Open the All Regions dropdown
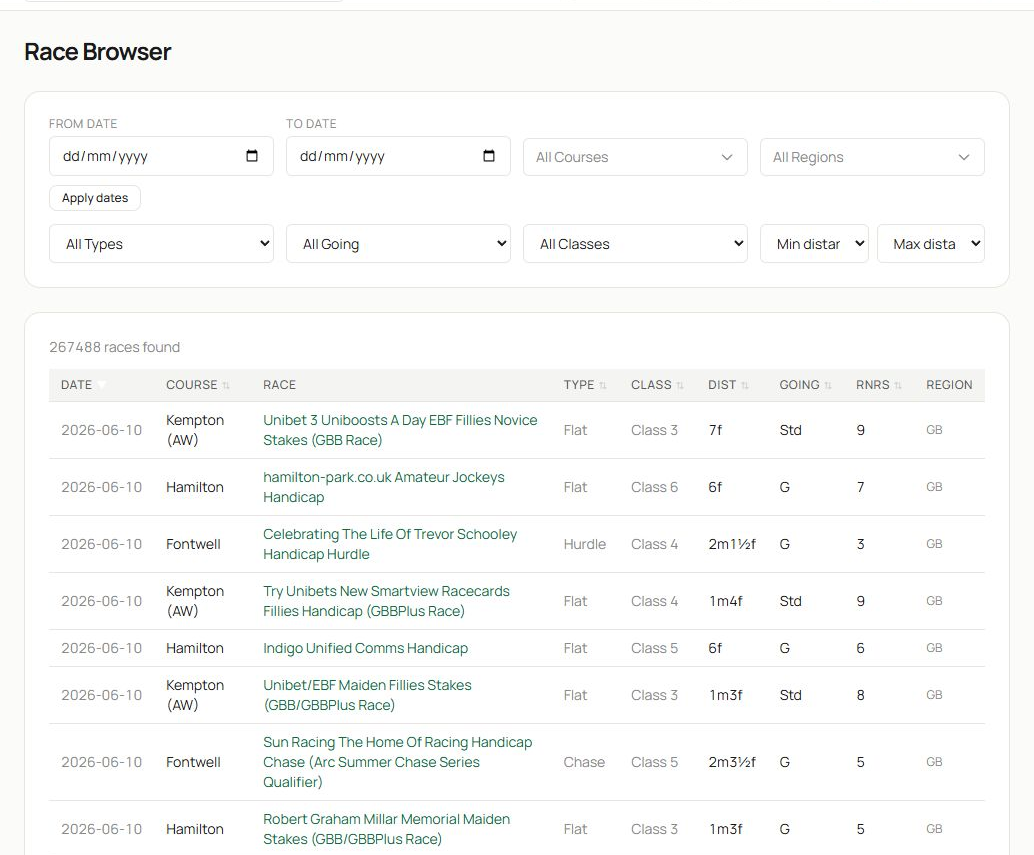The height and width of the screenshot is (855, 1034). click(872, 157)
